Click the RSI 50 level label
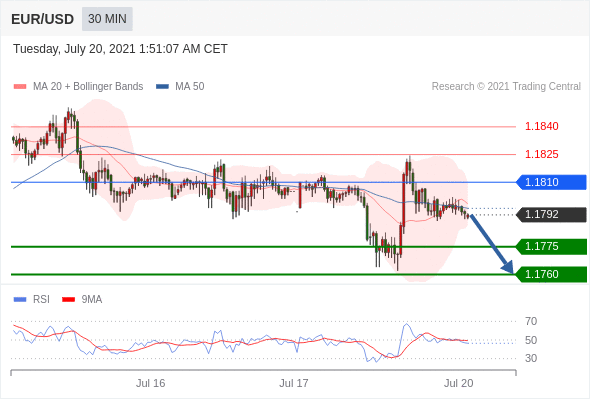The width and height of the screenshot is (590, 400). click(531, 341)
